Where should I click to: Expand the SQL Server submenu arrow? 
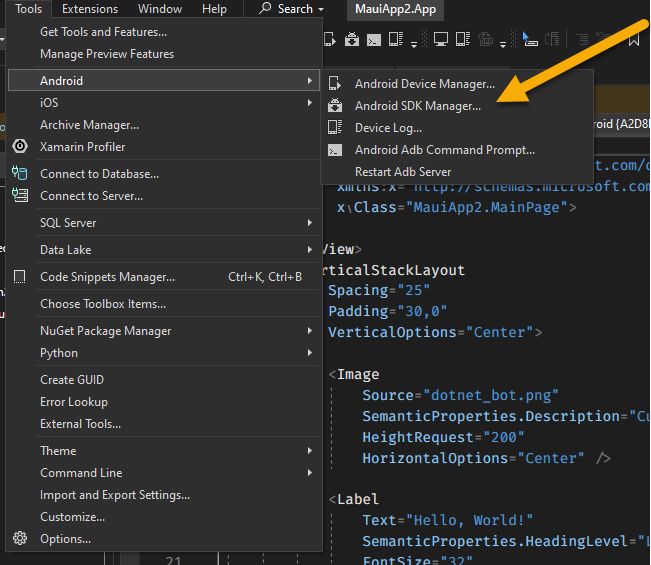pos(310,223)
